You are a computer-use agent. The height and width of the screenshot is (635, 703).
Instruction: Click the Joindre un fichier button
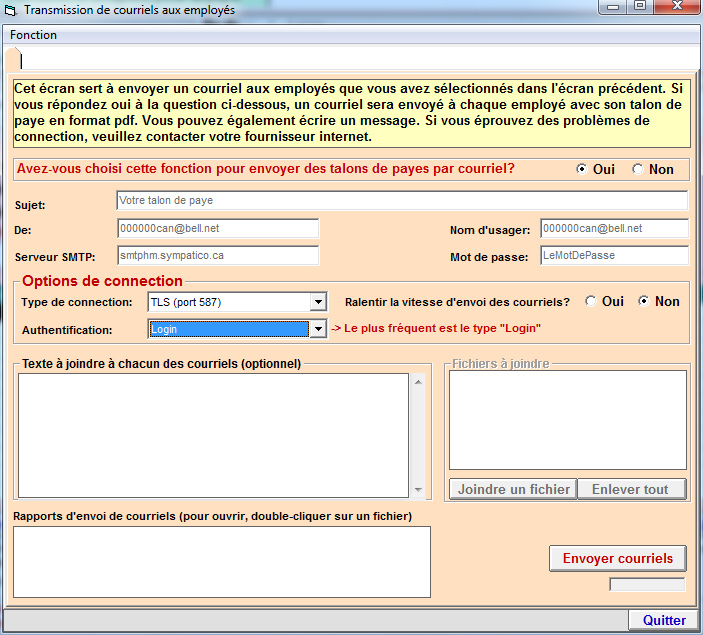pos(514,489)
